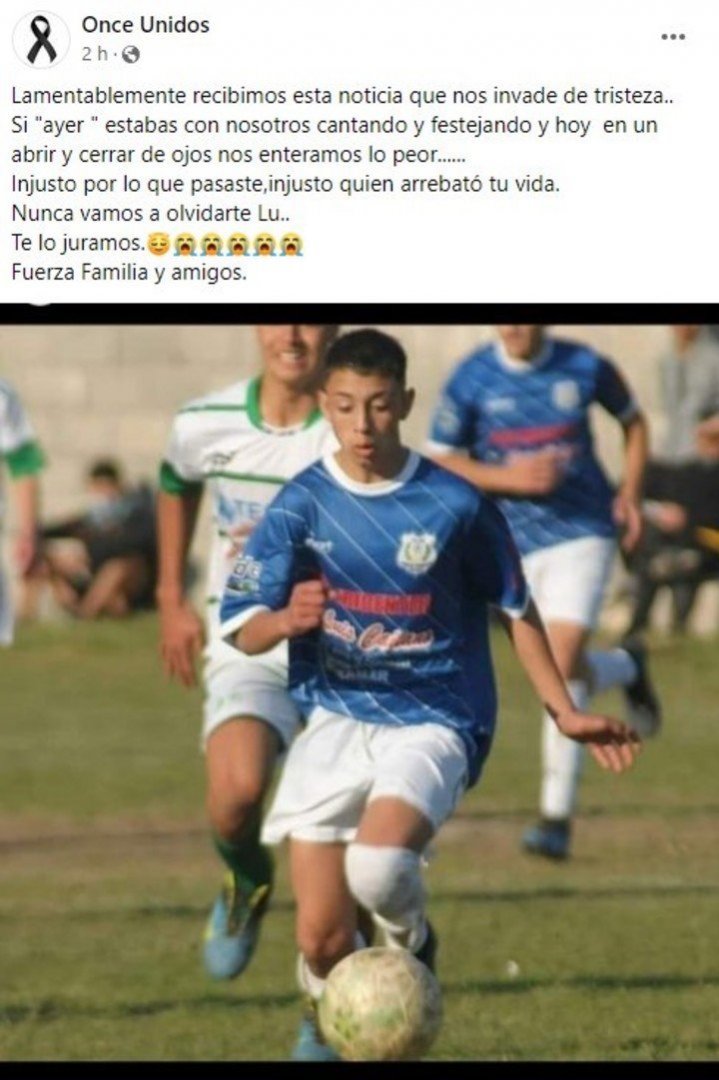Click the first crying emoji in the post
This screenshot has width=719, height=1080.
coord(185,243)
